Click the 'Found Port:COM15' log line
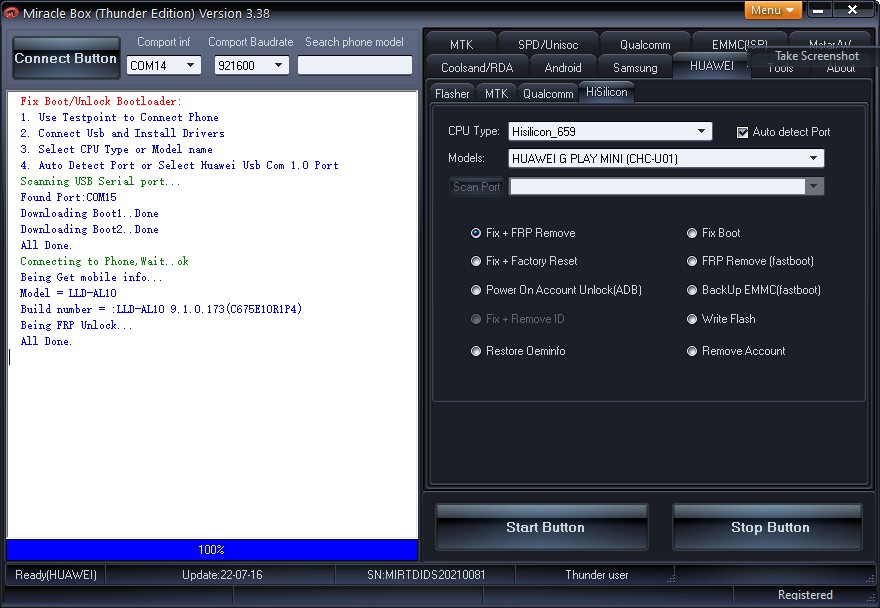 68,197
